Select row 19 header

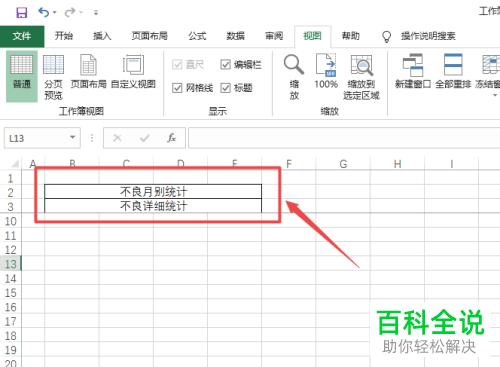click(x=11, y=350)
